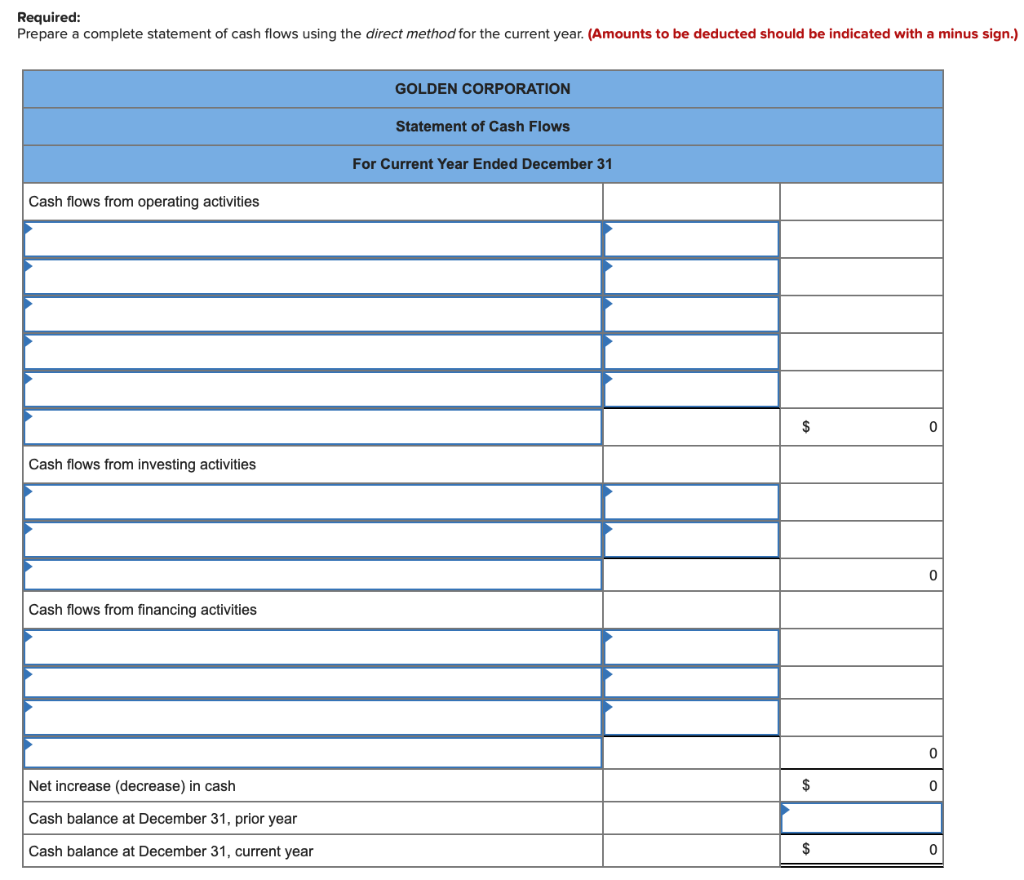Click the prior year cash balance amount cell
Viewport: 1024px width, 880px height.
pyautogui.click(x=860, y=817)
